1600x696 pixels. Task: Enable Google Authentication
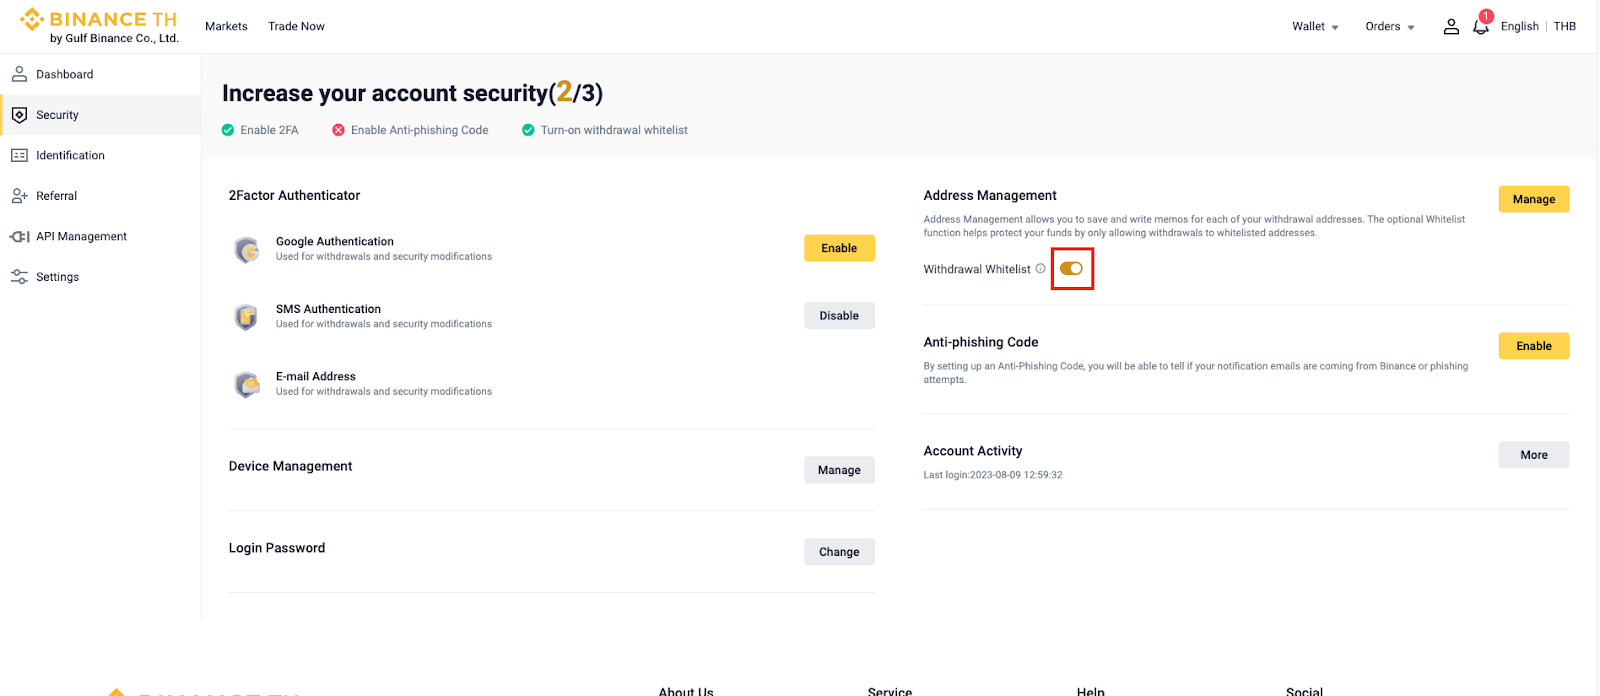point(839,248)
